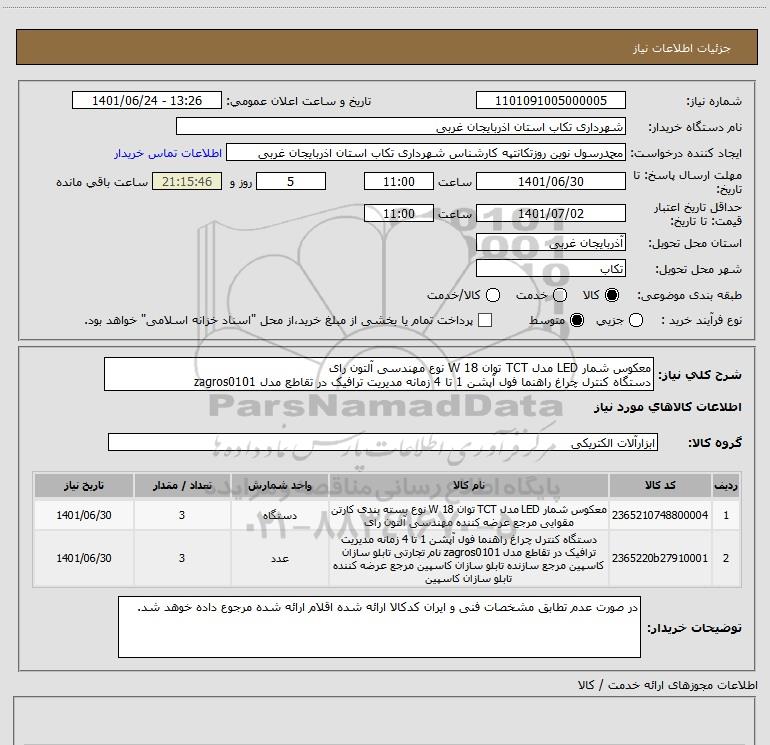770x745 pixels.
Task: Click the announcement date field 1401/06/24 - 13:26
Action: [147, 100]
